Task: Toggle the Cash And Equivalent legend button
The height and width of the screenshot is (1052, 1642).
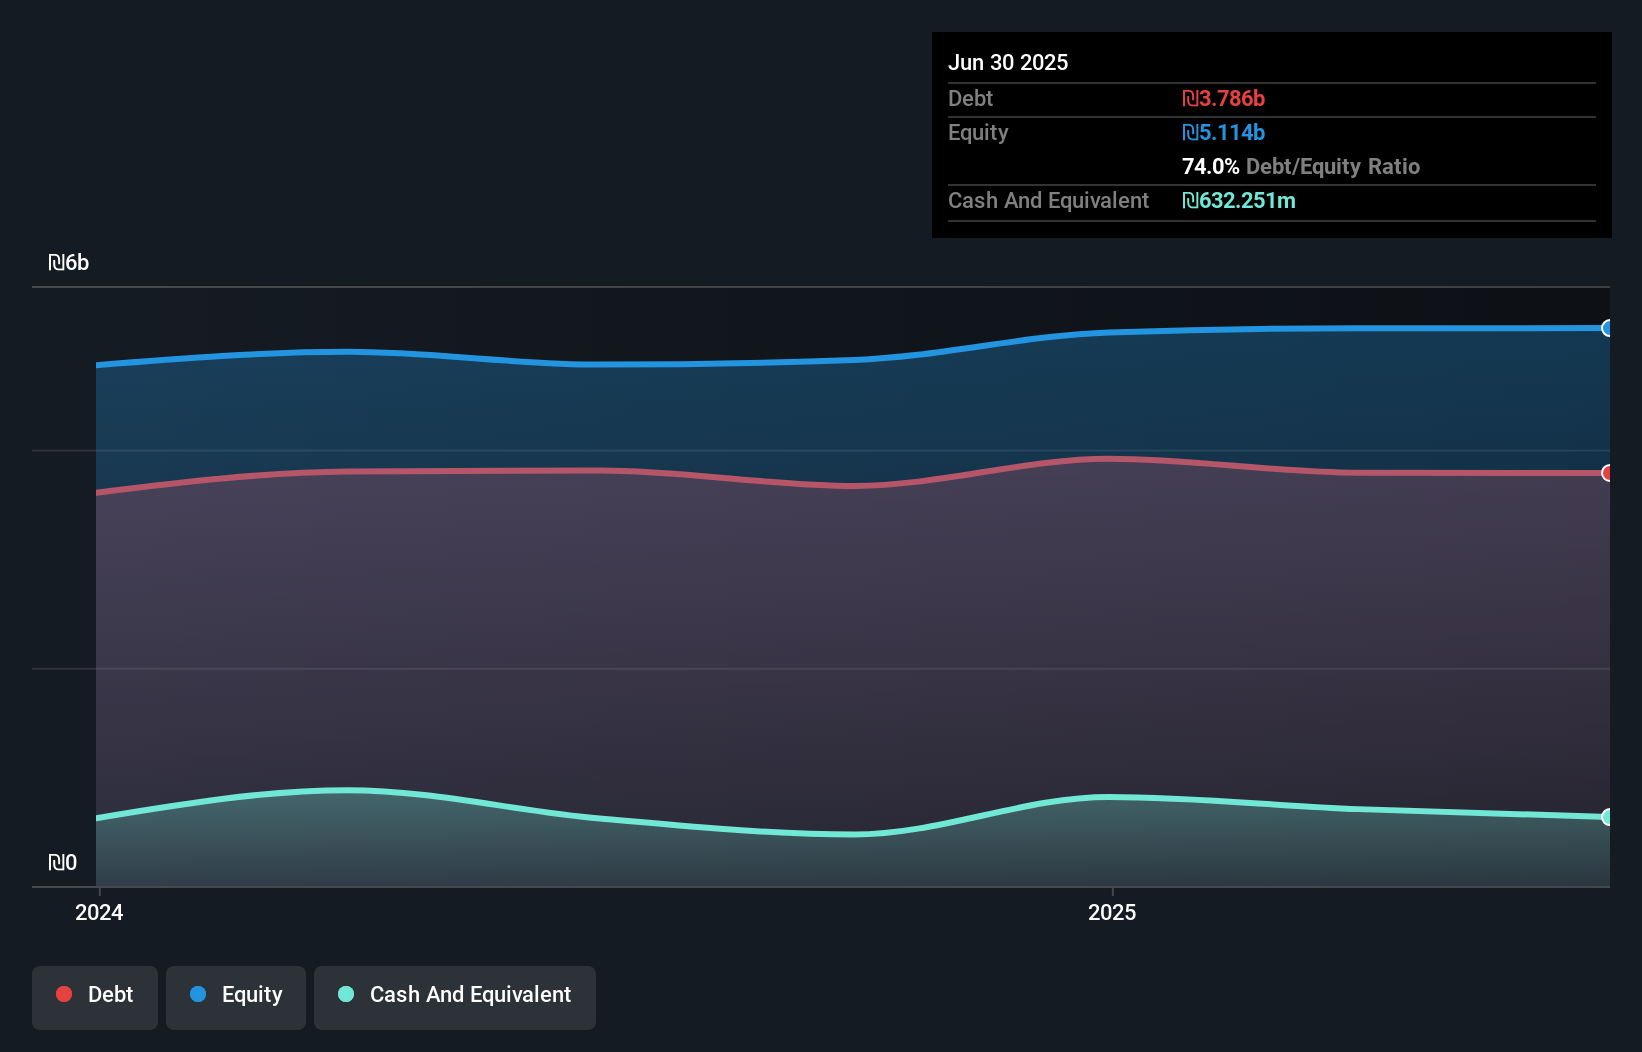Action: tap(455, 997)
